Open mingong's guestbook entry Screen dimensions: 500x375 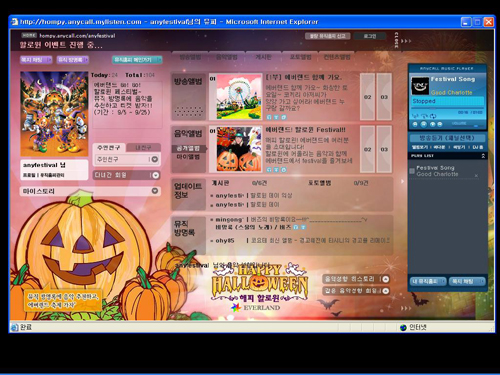(289, 220)
